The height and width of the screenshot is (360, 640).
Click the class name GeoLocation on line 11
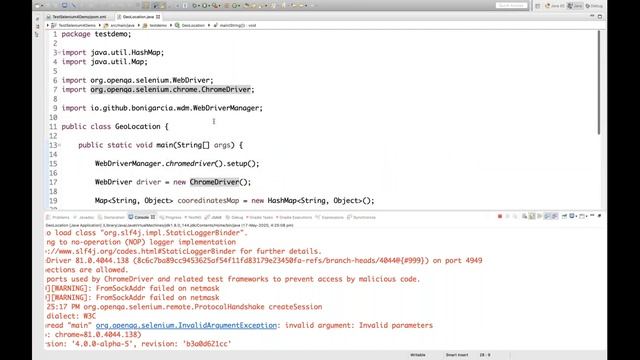click(138, 127)
